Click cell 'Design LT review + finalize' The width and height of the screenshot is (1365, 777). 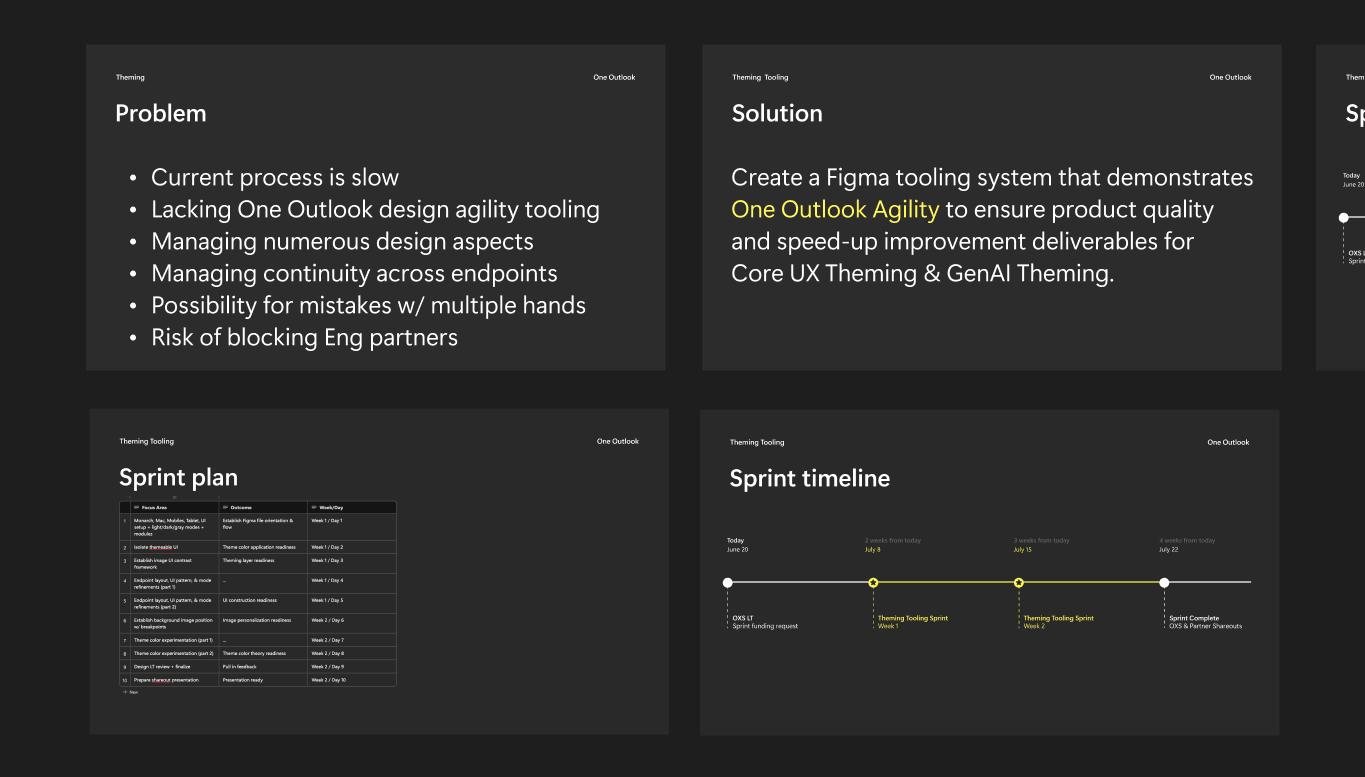coord(175,666)
